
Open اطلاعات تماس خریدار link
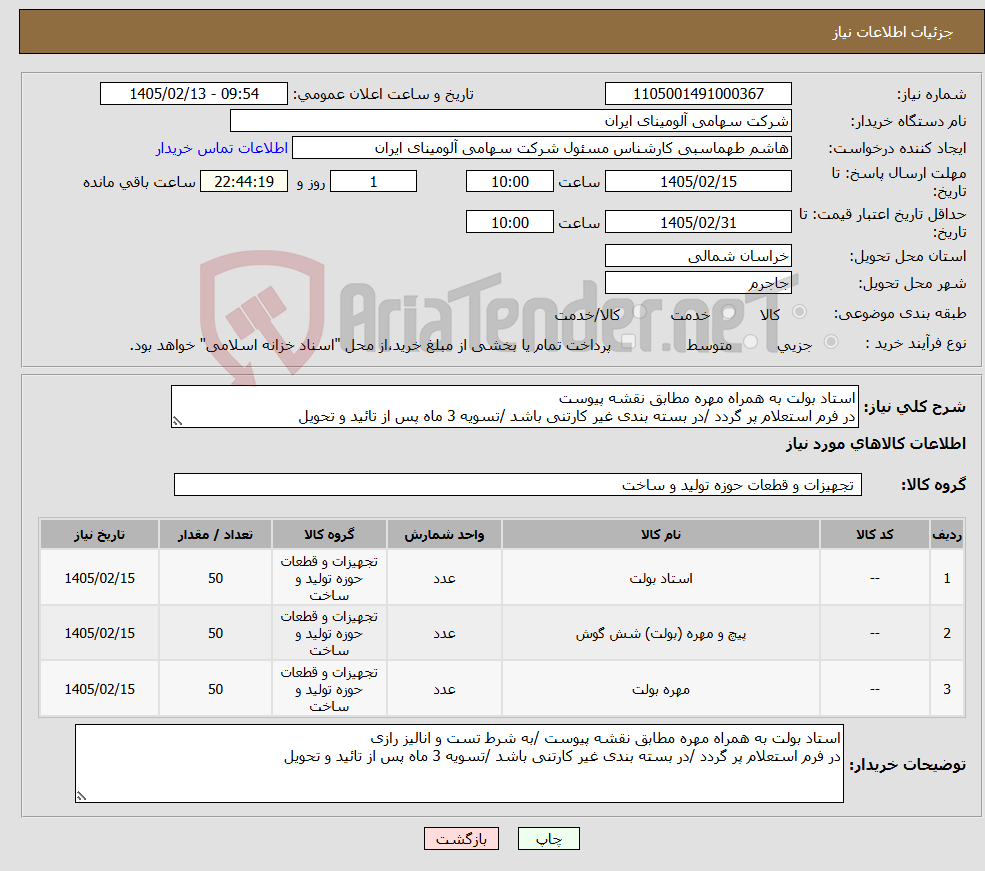pyautogui.click(x=222, y=148)
